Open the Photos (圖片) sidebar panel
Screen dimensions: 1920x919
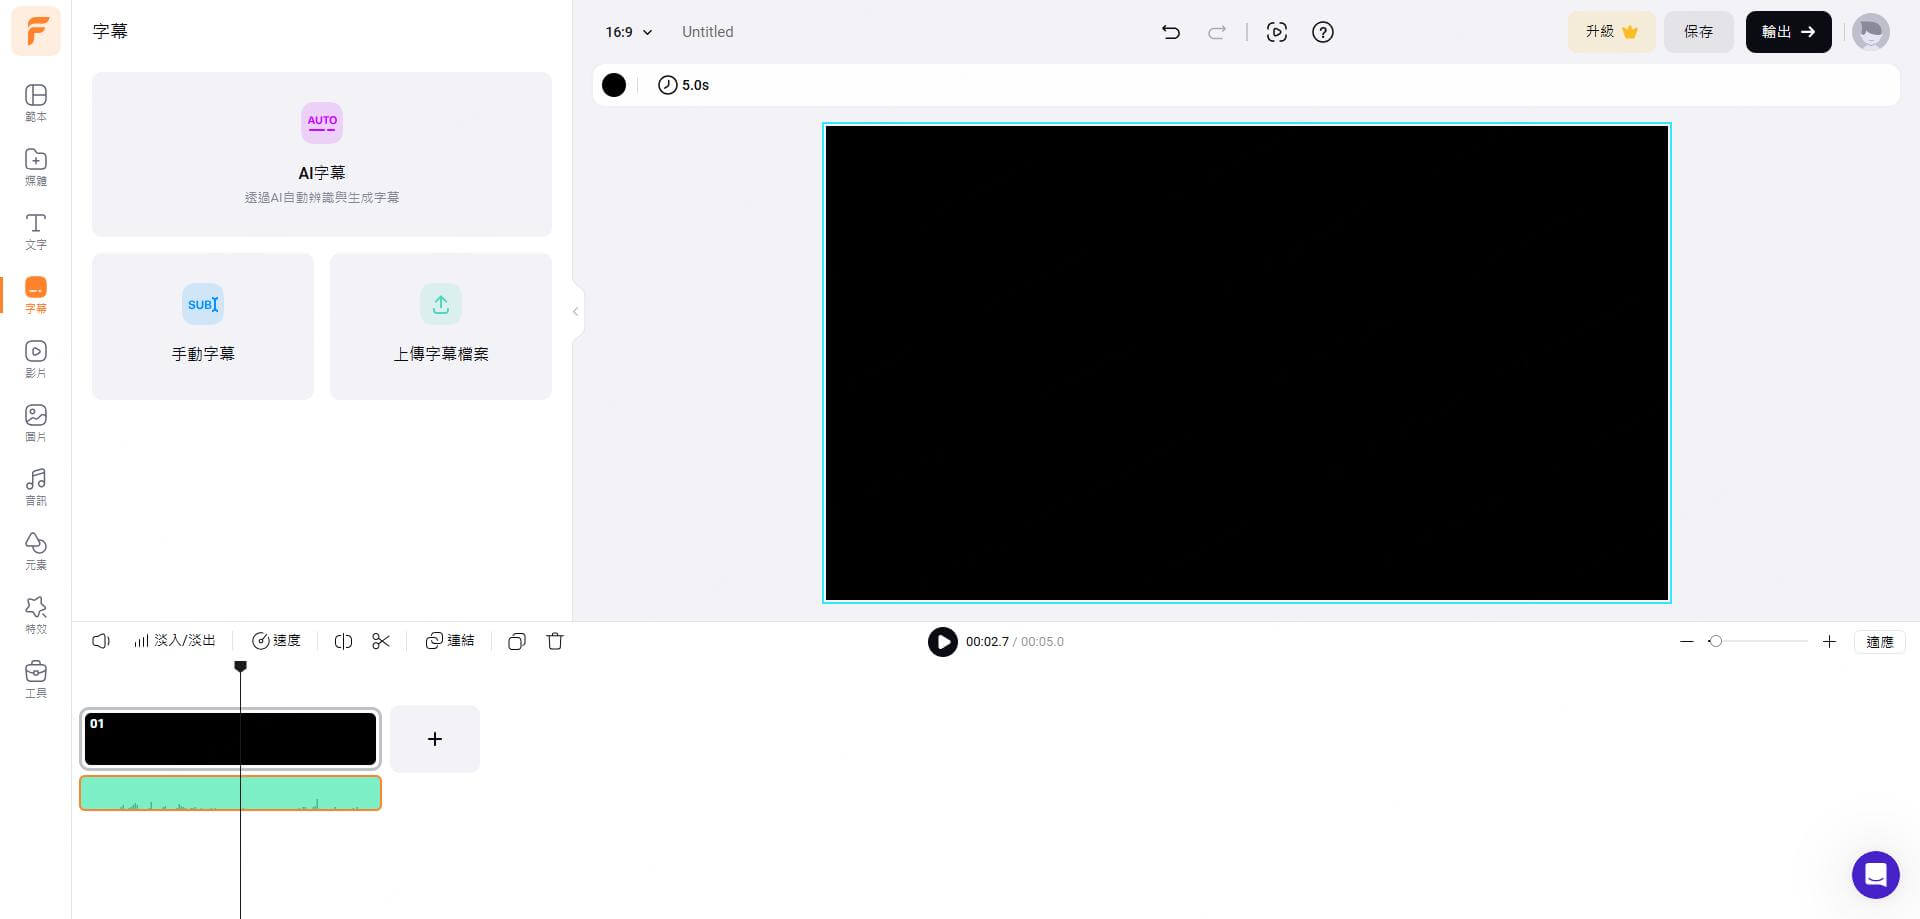coord(36,423)
